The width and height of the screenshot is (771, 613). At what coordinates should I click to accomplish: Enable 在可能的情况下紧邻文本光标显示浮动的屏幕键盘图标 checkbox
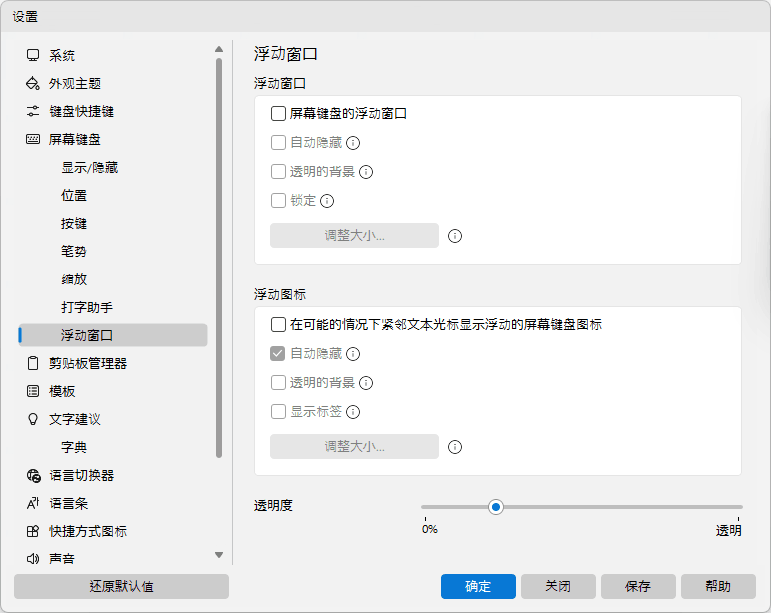(x=278, y=325)
